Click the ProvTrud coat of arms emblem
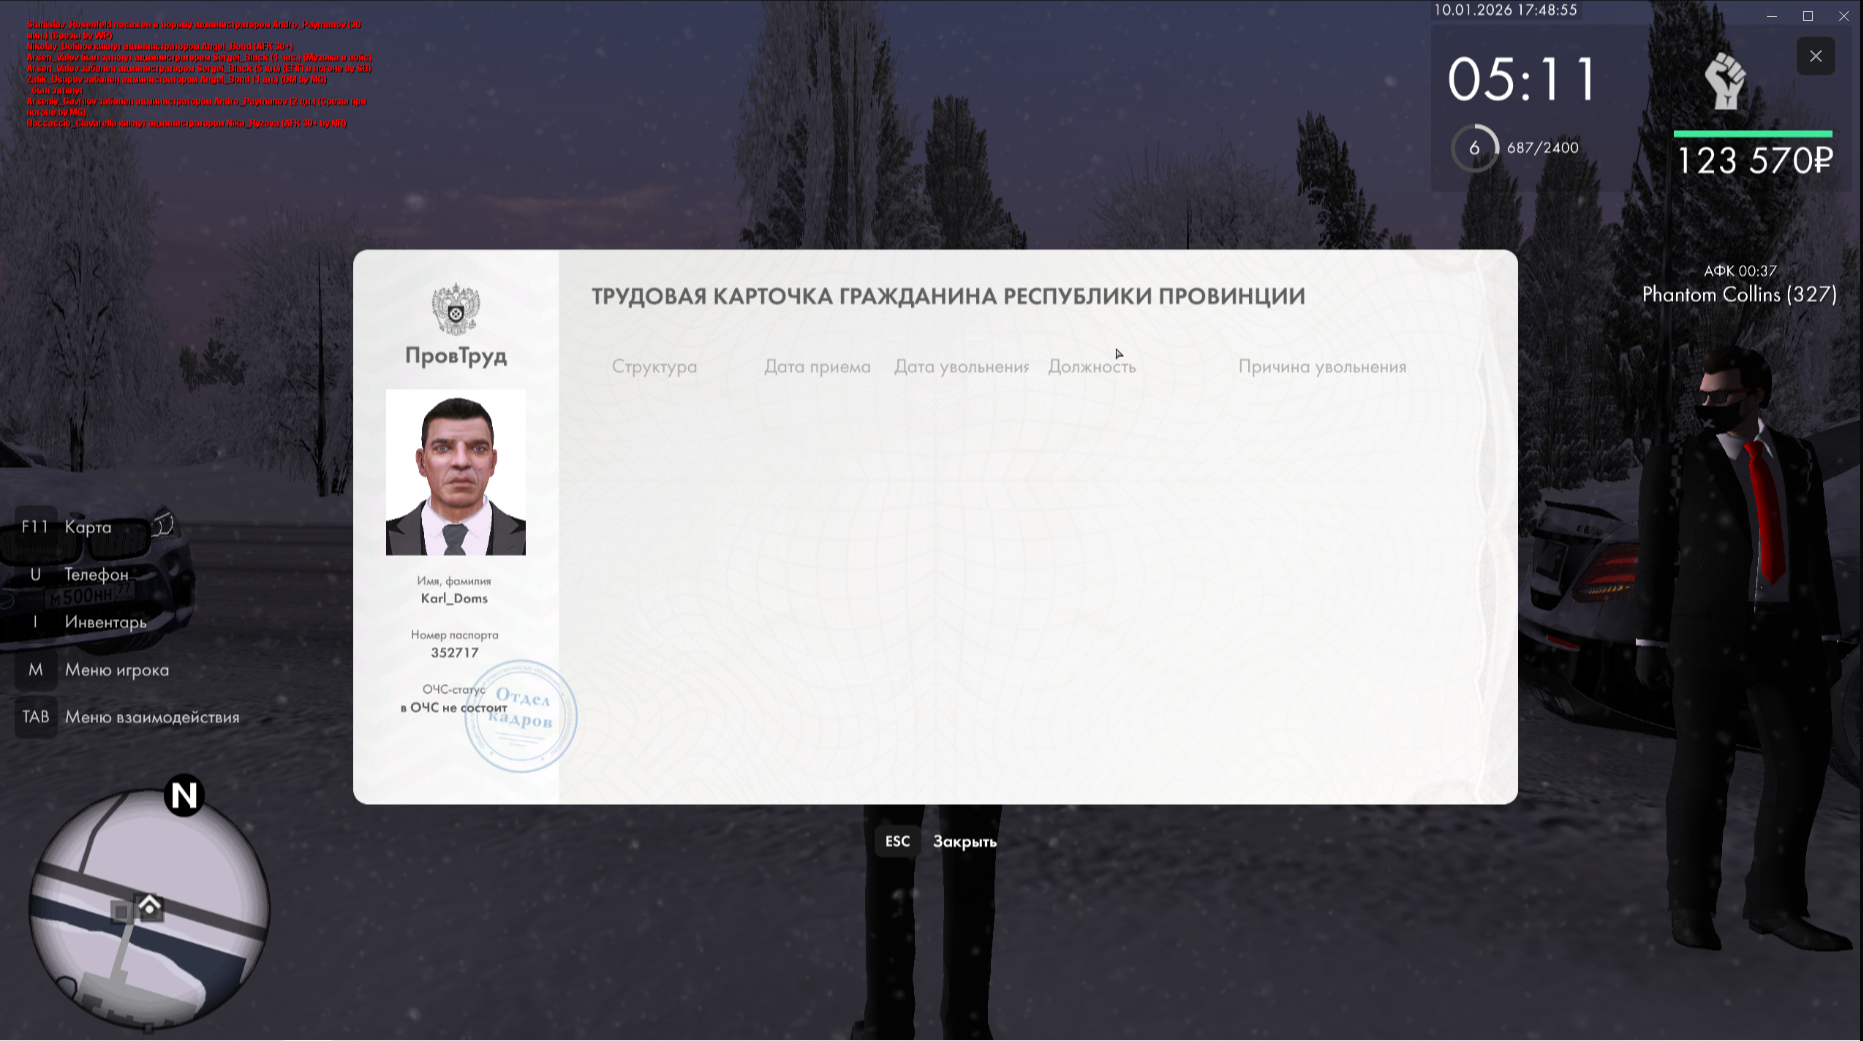 (455, 309)
